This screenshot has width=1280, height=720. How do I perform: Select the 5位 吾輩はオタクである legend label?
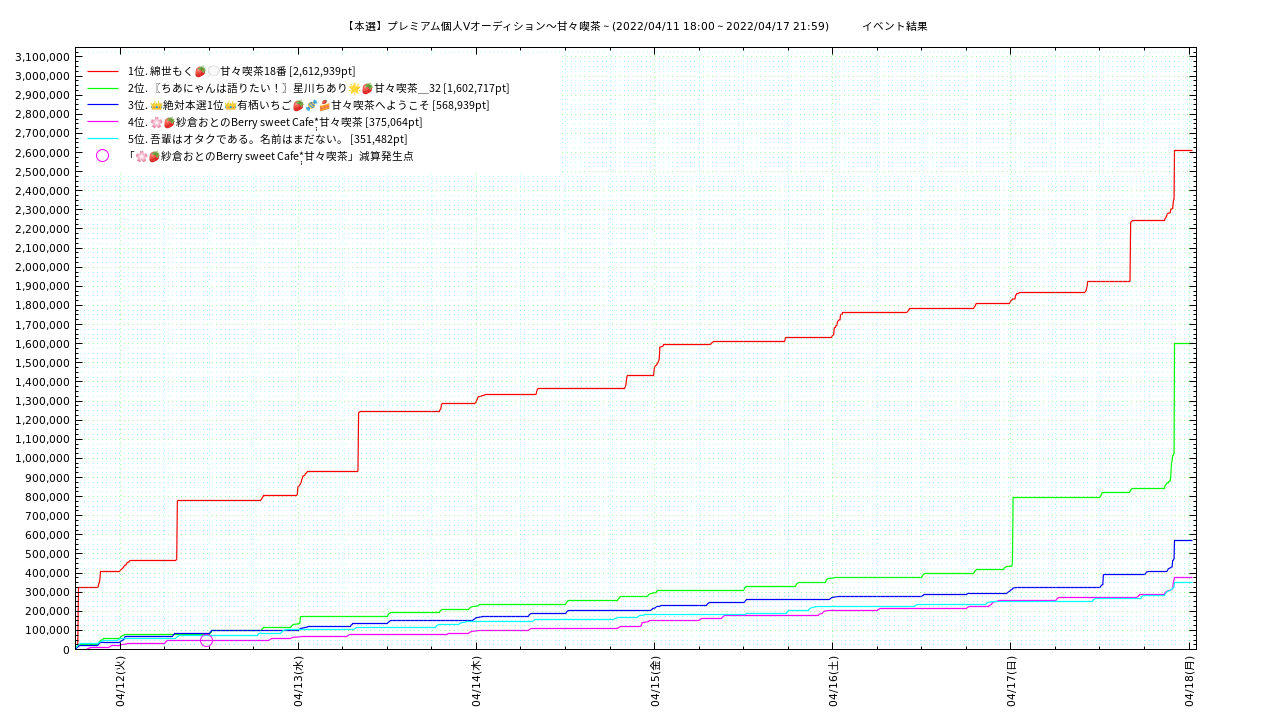pos(267,139)
